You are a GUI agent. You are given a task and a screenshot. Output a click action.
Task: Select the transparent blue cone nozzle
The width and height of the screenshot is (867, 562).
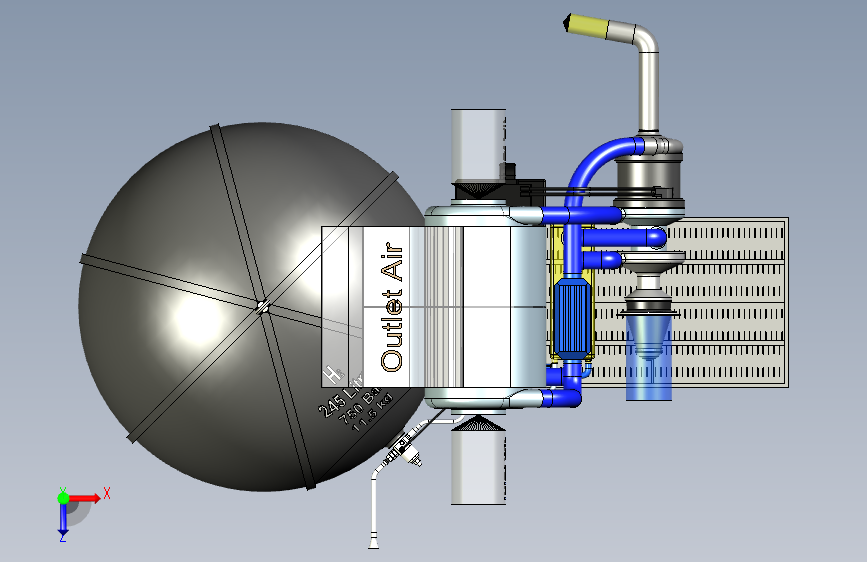pos(649,357)
